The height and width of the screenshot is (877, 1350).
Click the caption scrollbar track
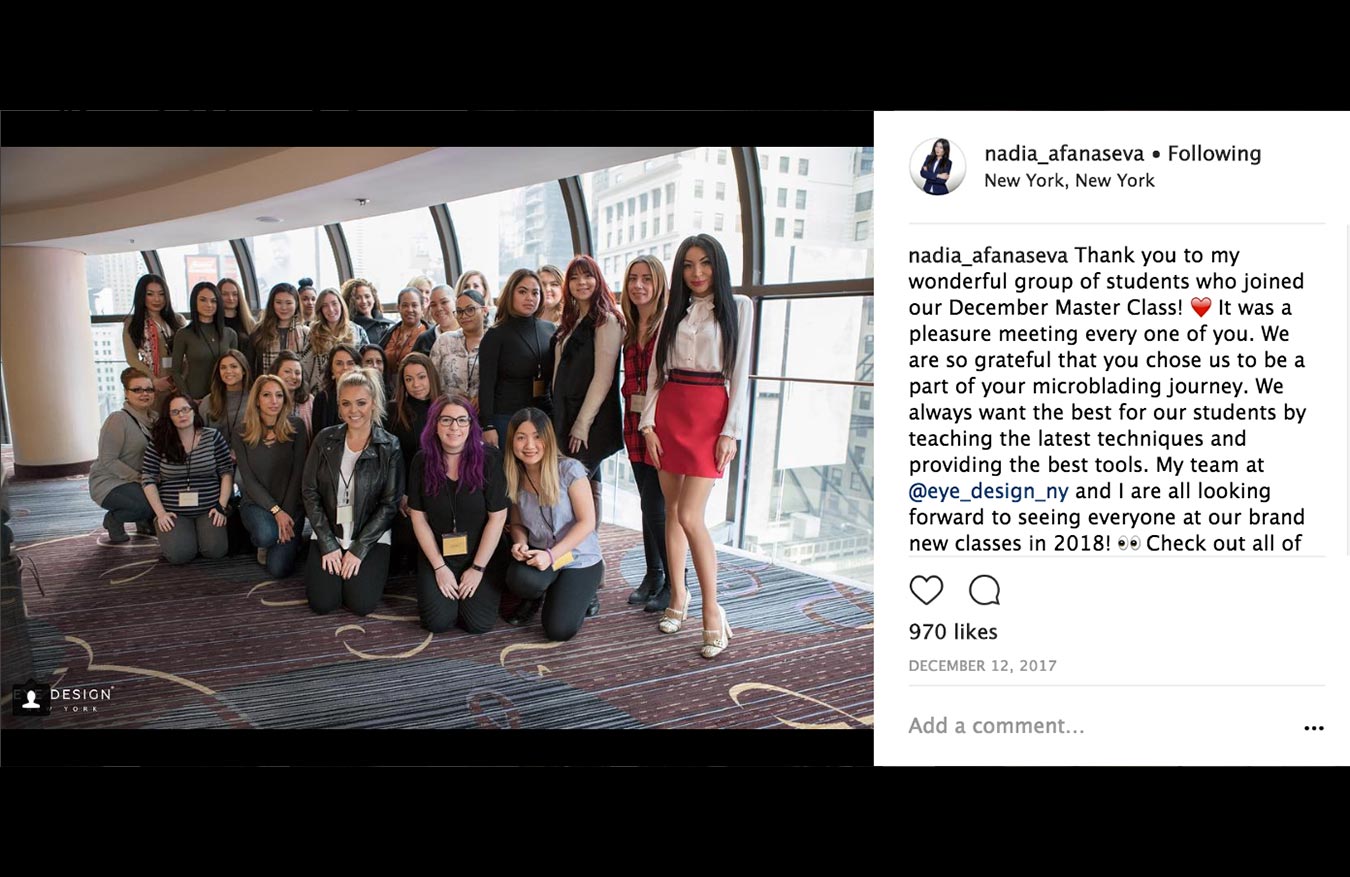coord(1346,390)
